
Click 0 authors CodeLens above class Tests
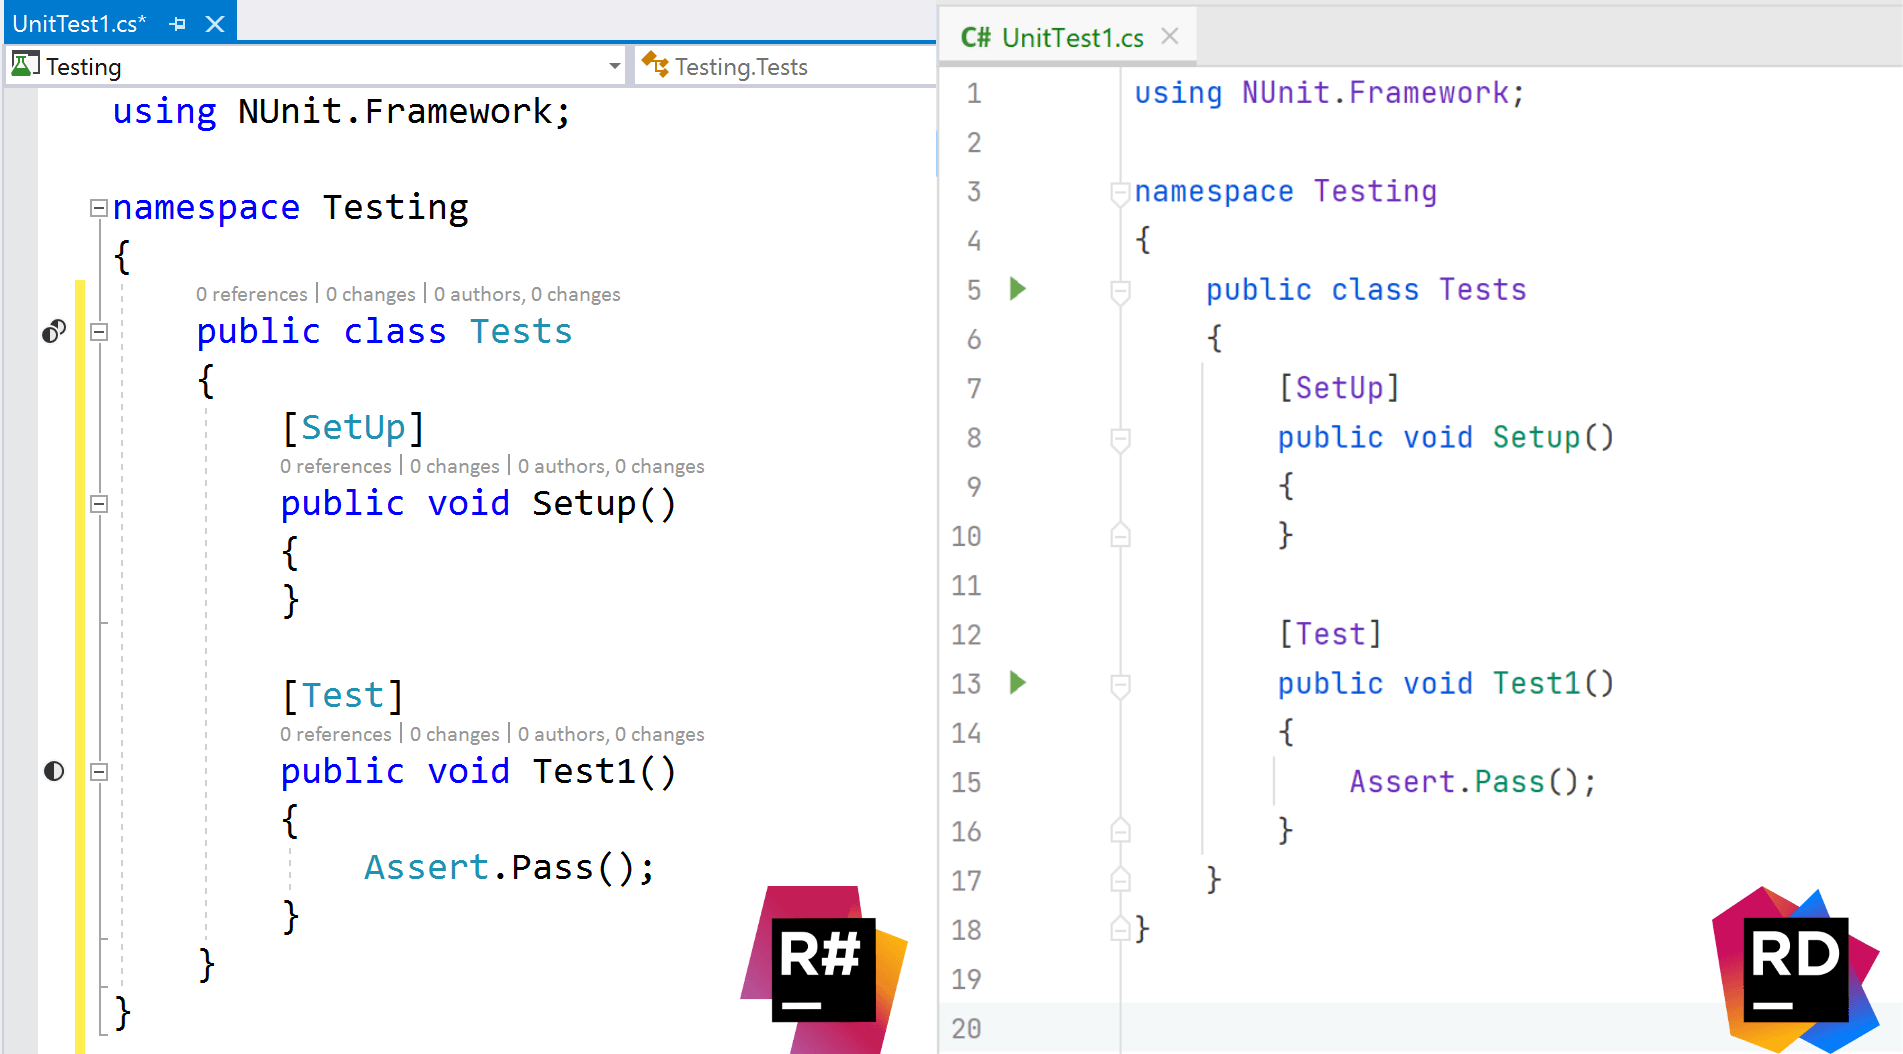pyautogui.click(x=479, y=293)
